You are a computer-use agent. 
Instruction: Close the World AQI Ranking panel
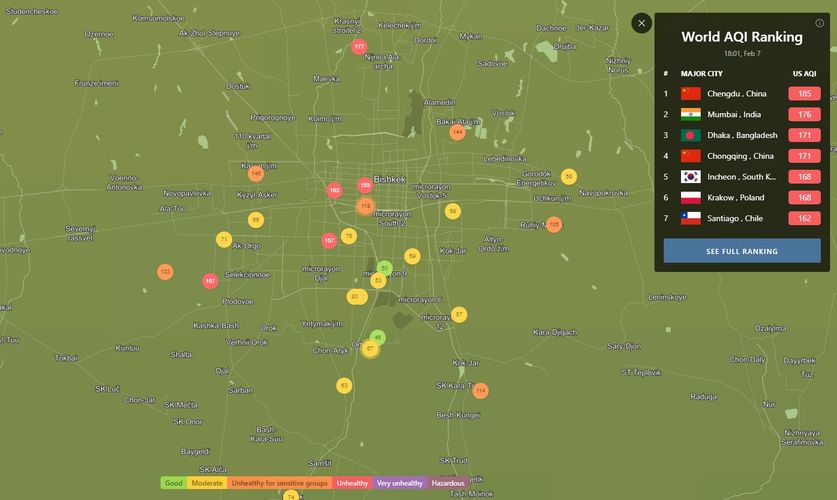[x=642, y=23]
